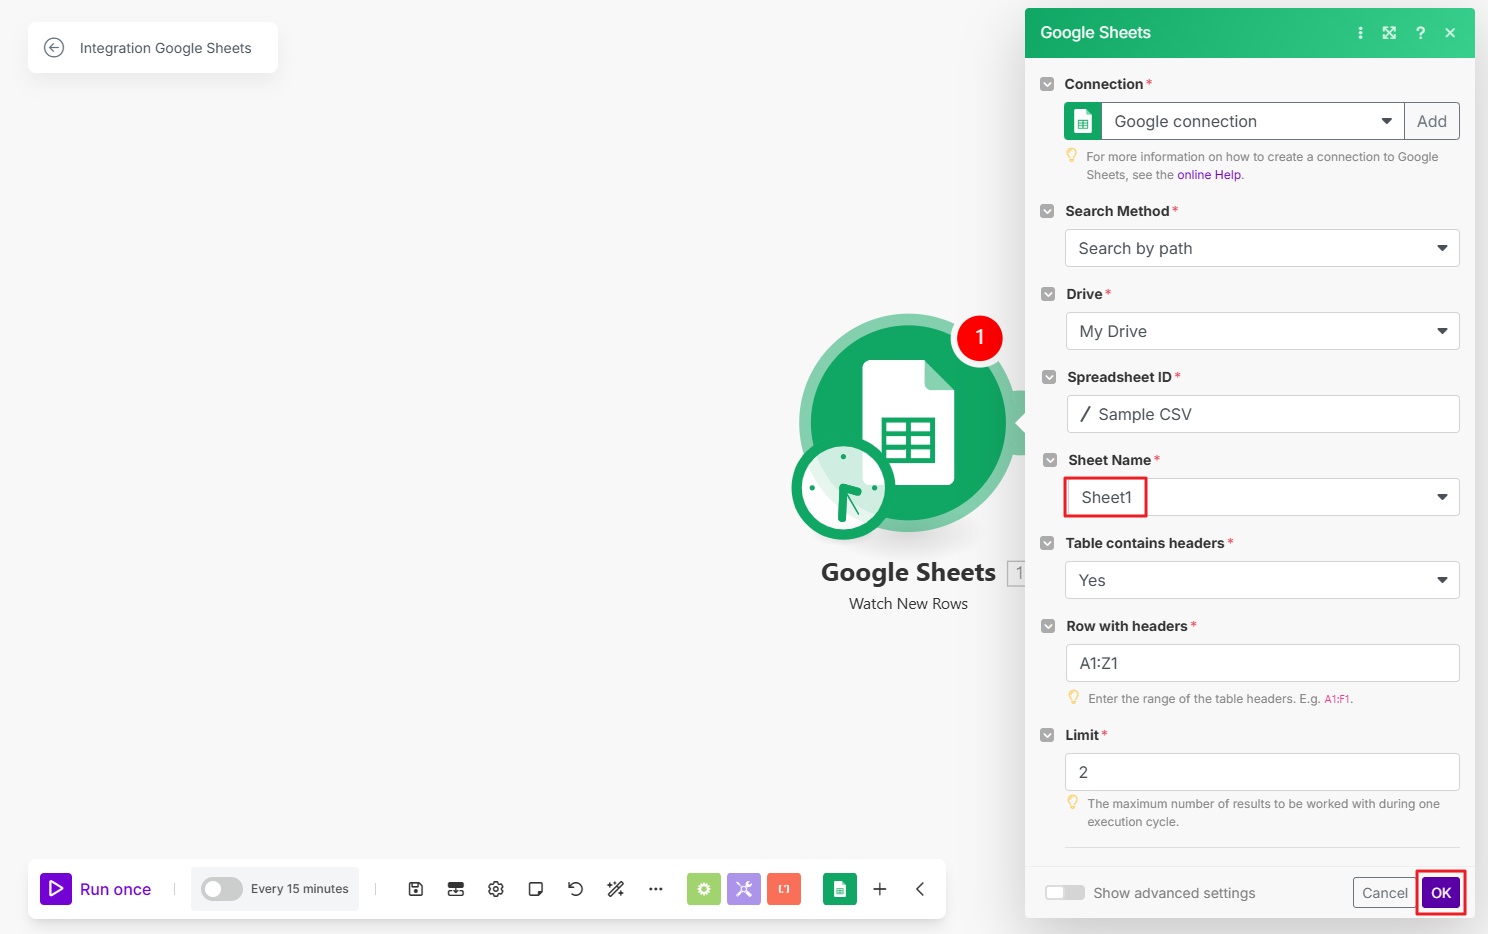
Task: Click the Run once button
Action: tap(97, 889)
